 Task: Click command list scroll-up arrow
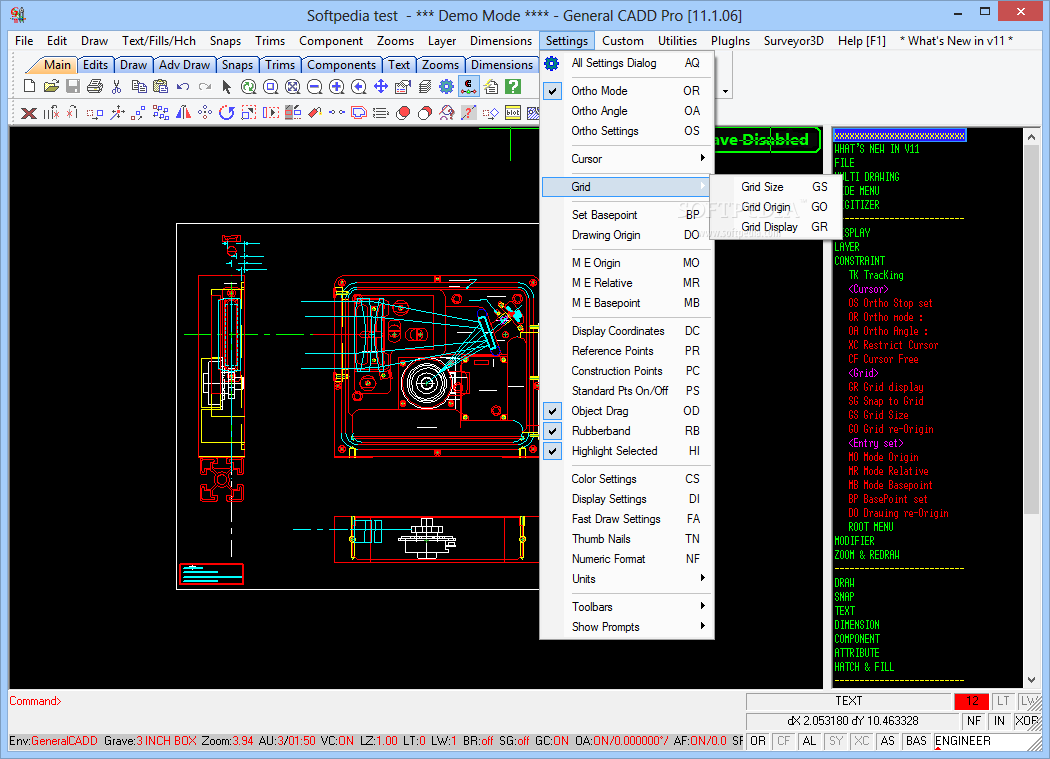coord(1031,137)
